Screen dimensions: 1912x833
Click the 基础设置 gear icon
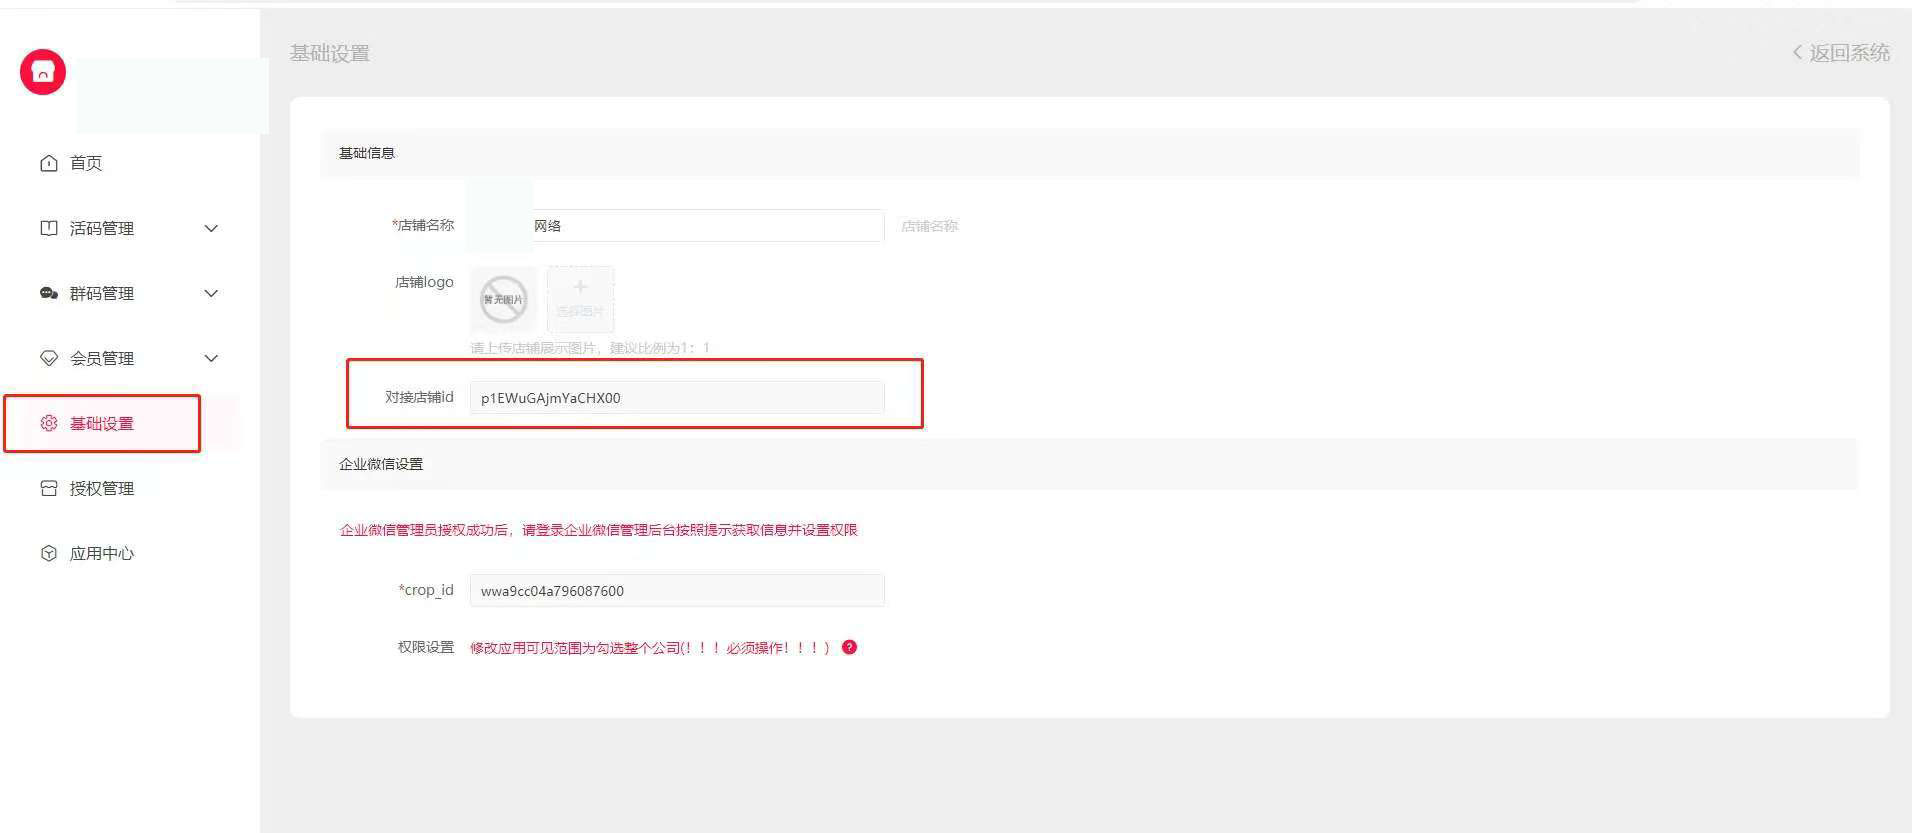(x=48, y=423)
